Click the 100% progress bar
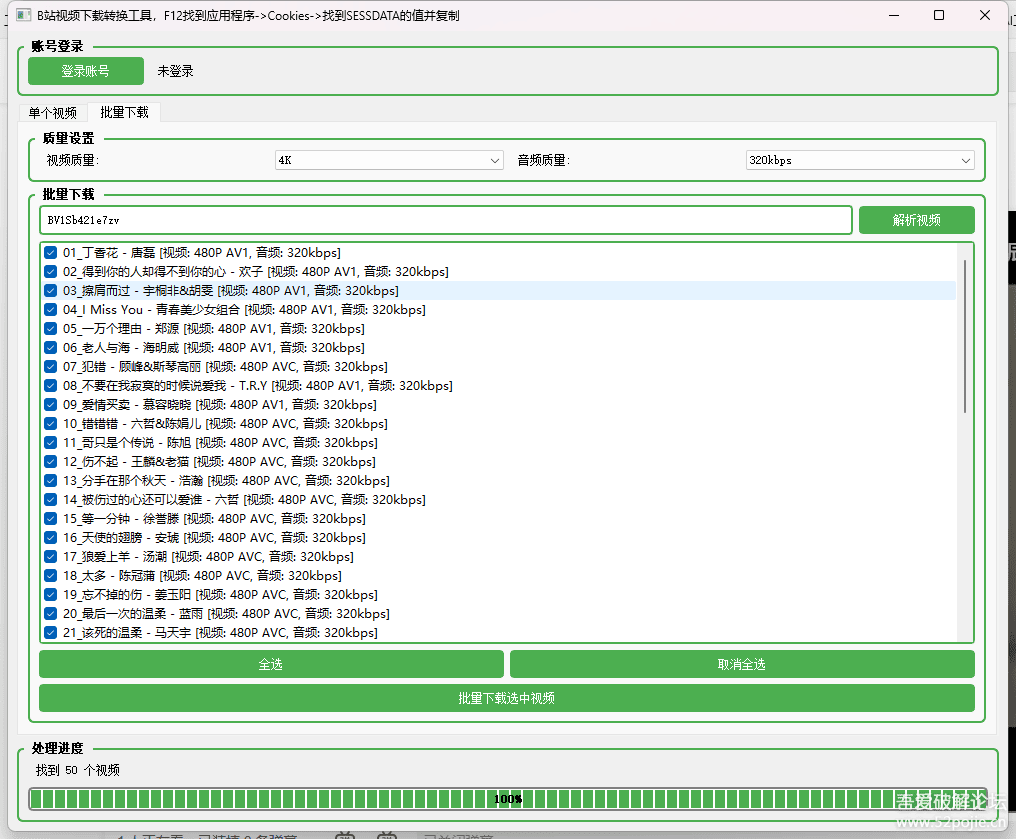 click(x=507, y=798)
